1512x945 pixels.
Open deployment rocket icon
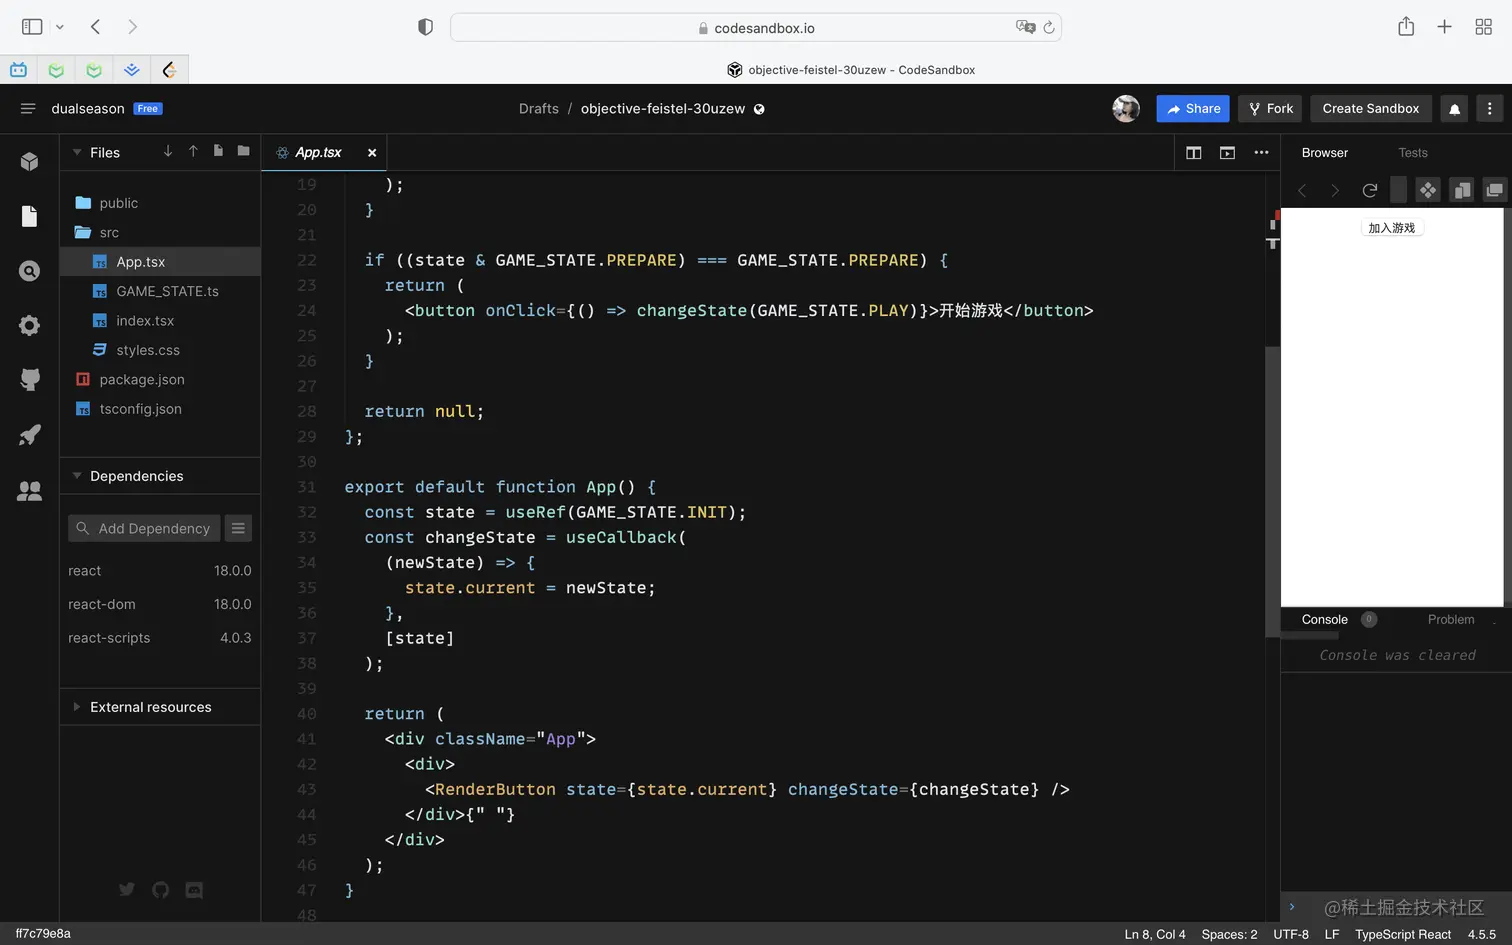click(x=30, y=435)
